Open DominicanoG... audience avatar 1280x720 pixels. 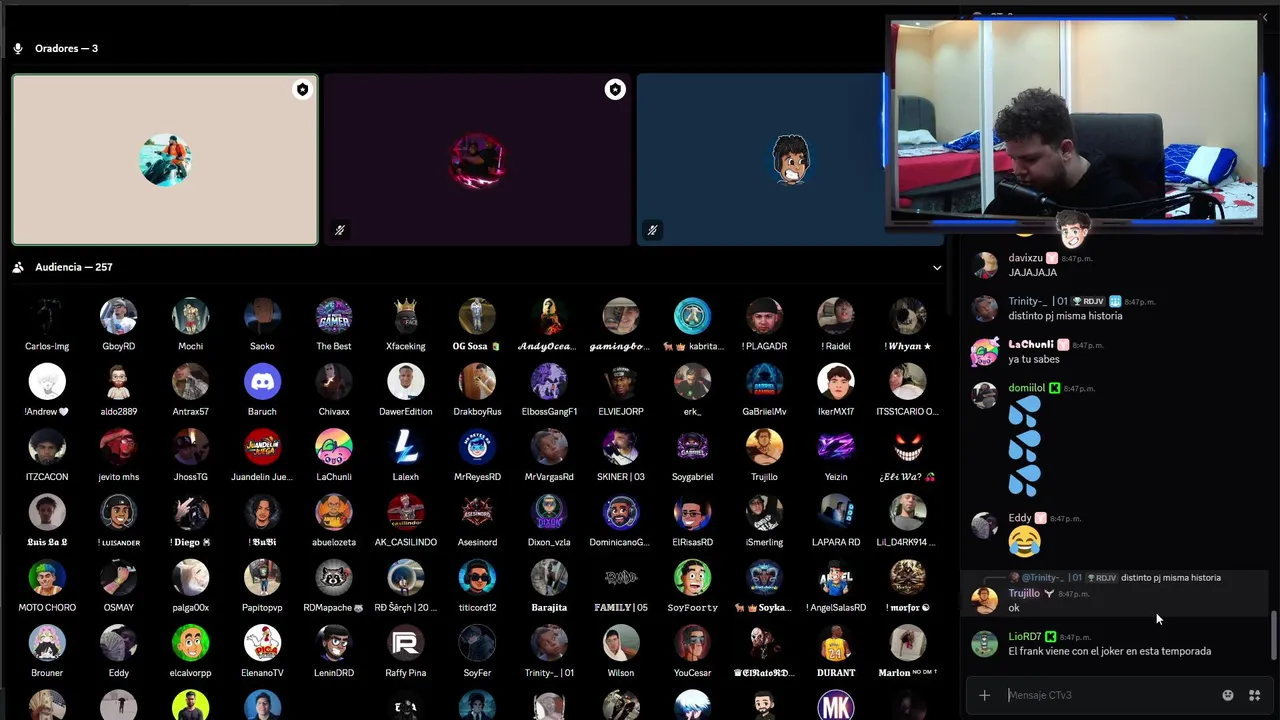(x=620, y=512)
